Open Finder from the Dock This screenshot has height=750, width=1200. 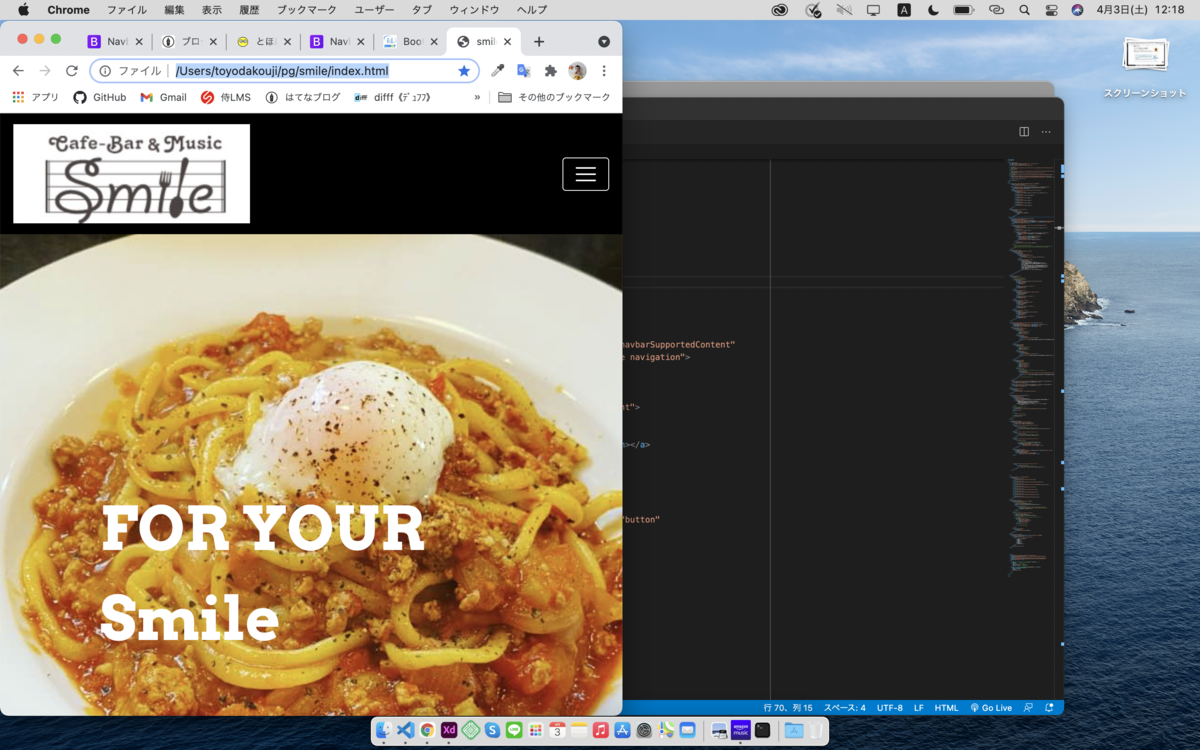coord(384,730)
